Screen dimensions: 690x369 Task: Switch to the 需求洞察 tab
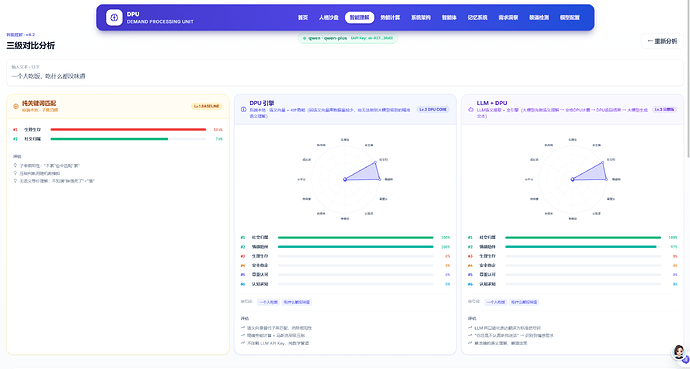[x=508, y=18]
